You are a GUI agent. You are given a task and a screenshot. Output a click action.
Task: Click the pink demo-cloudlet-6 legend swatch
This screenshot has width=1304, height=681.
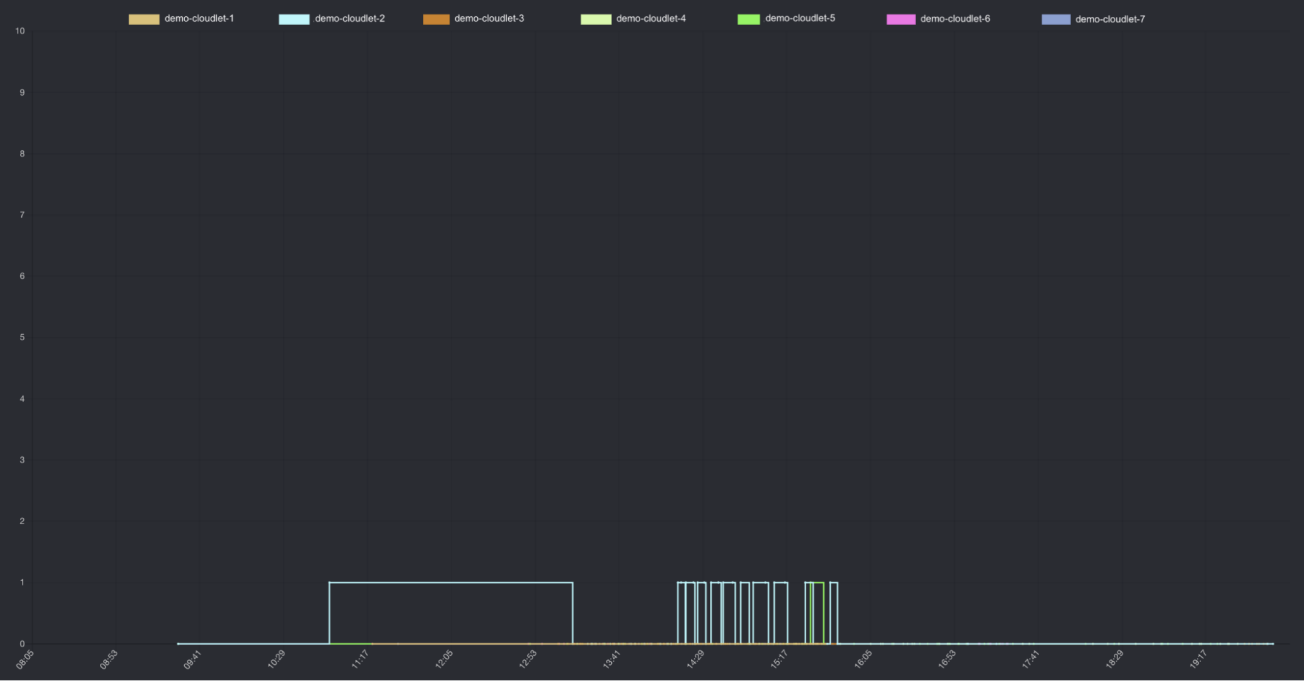click(x=901, y=19)
